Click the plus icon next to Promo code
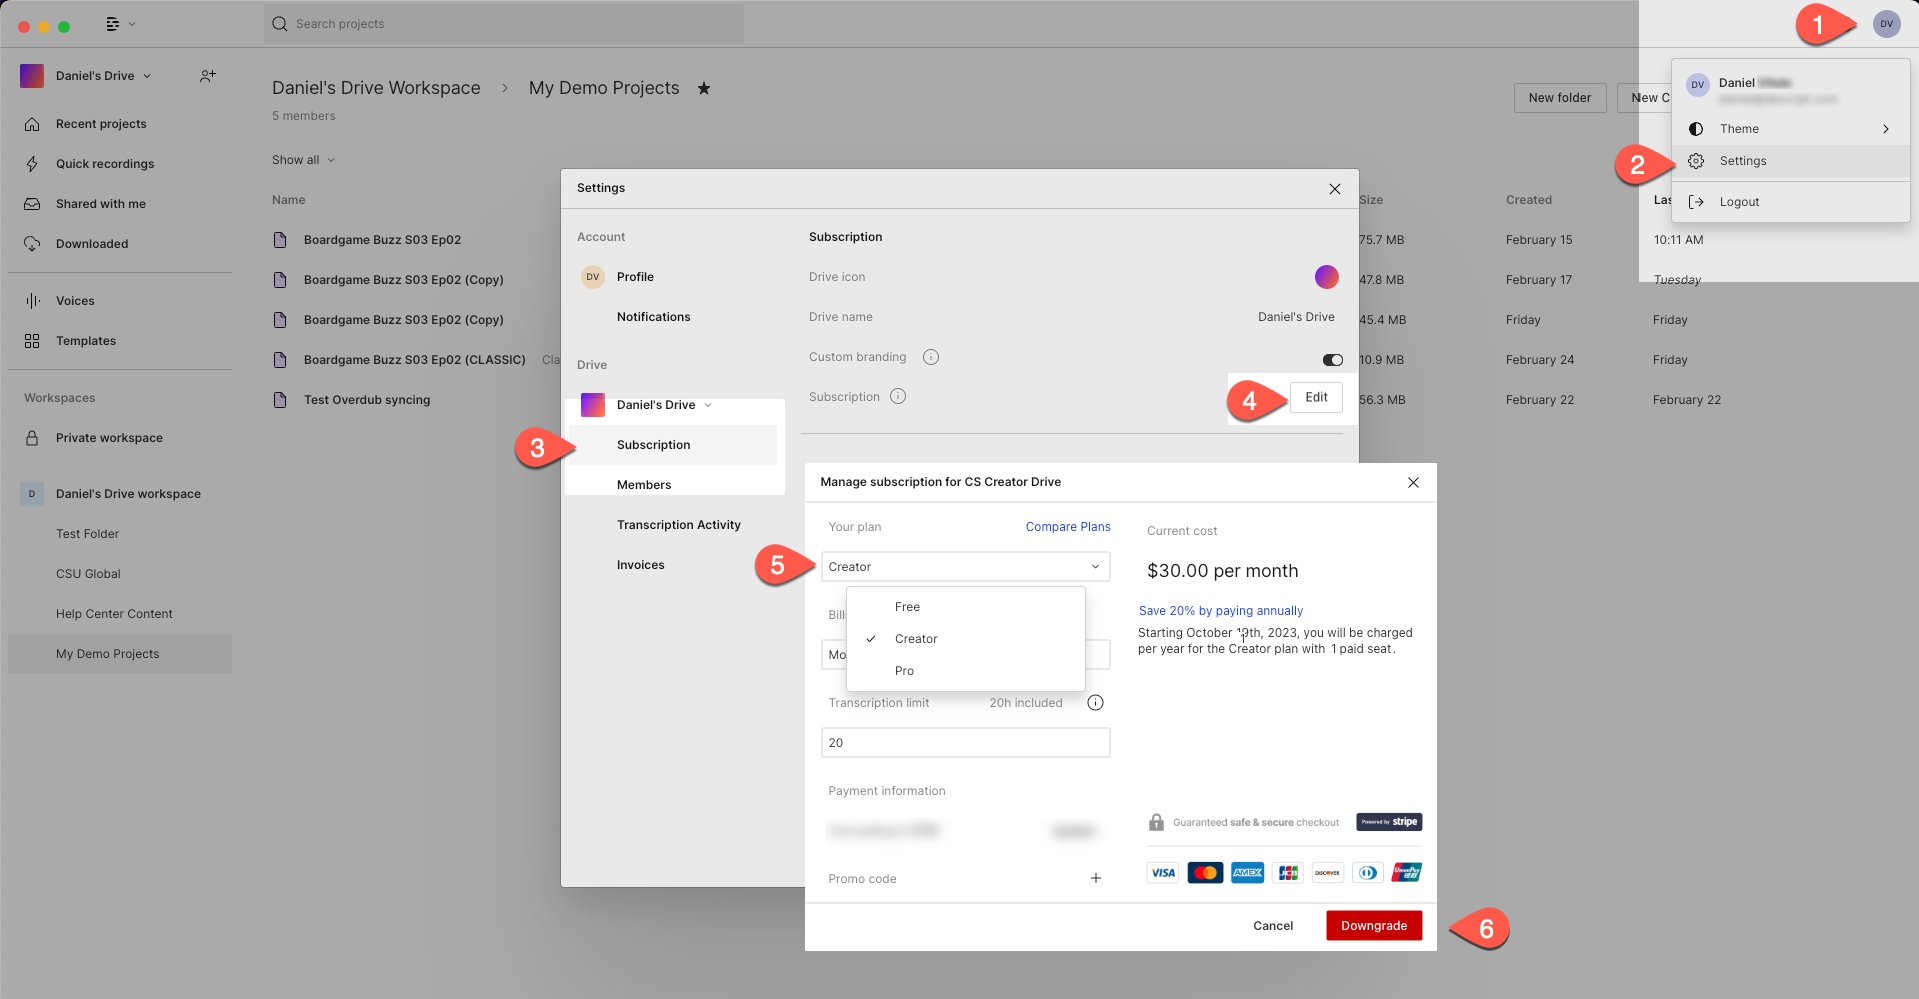This screenshot has height=999, width=1919. [x=1096, y=879]
